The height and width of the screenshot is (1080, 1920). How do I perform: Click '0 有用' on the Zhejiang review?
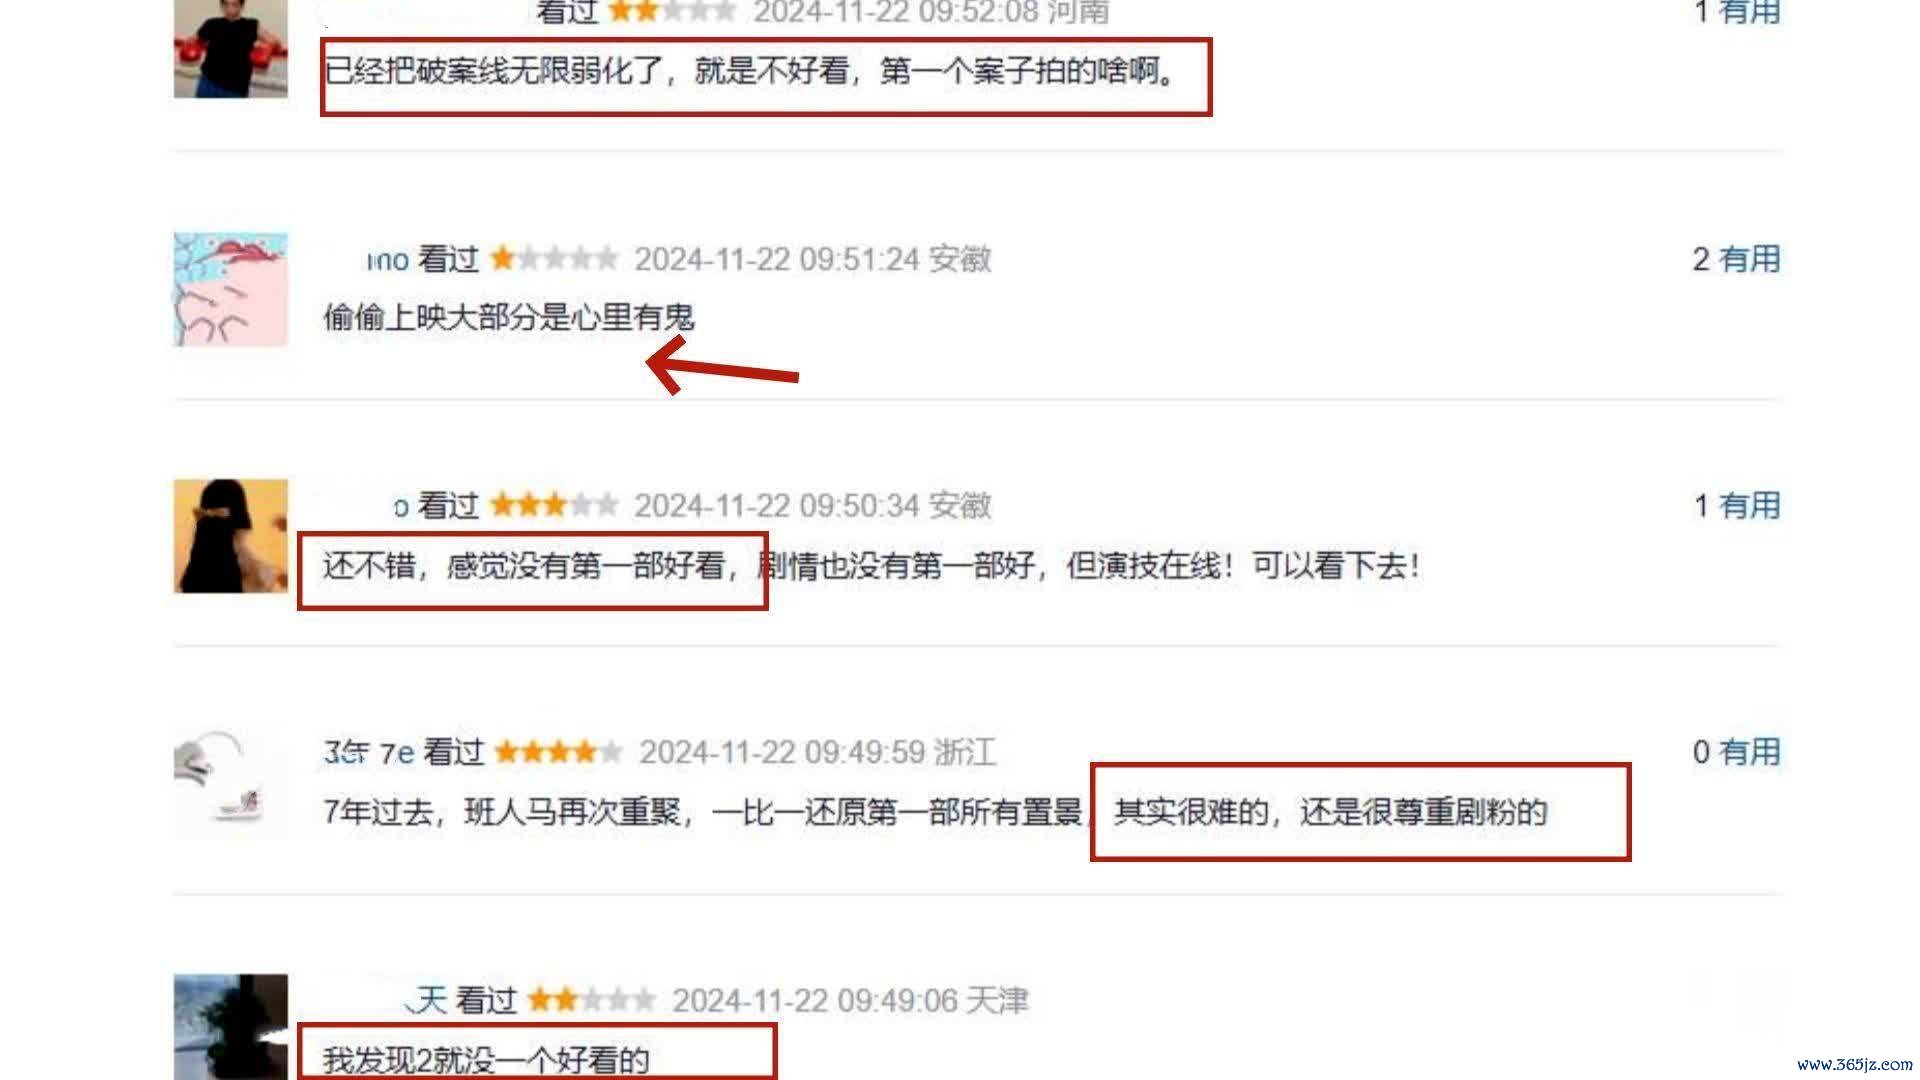(x=1737, y=752)
